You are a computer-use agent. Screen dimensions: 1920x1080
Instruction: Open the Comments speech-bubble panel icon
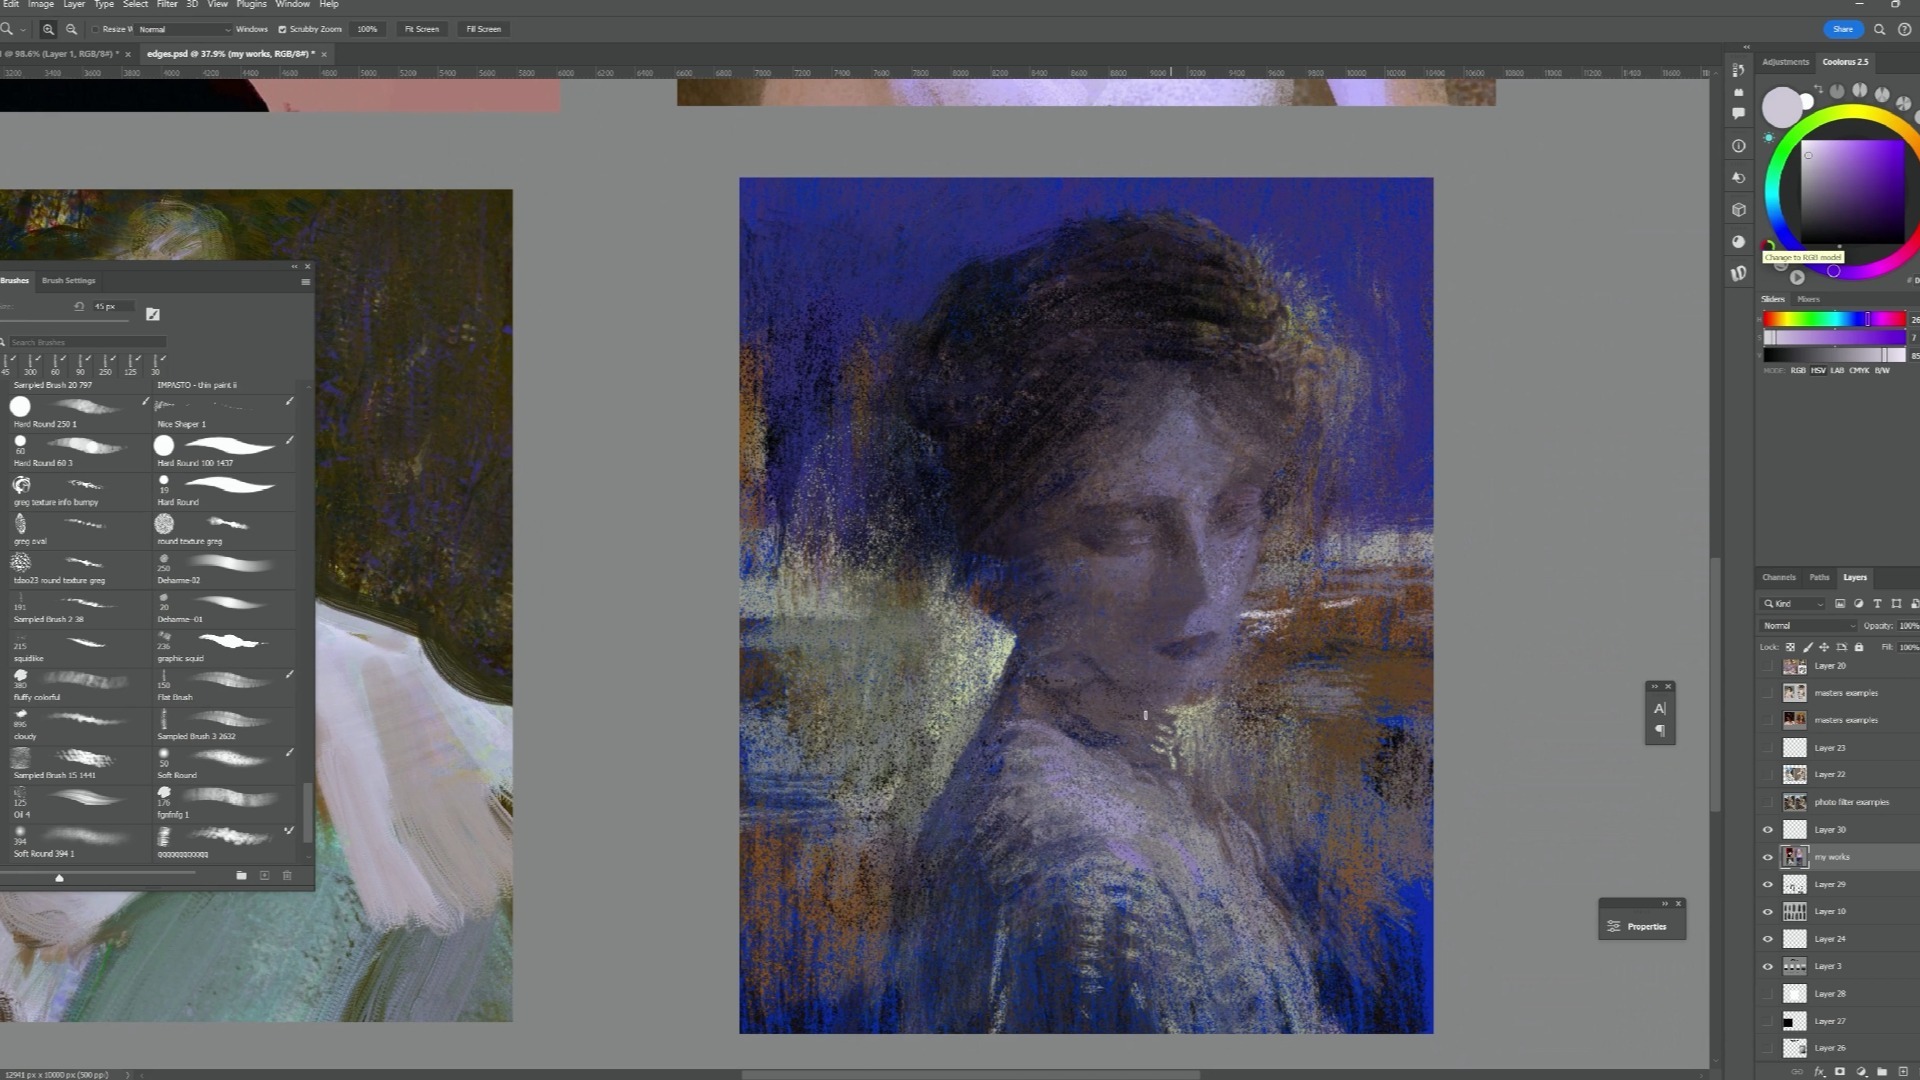click(x=1739, y=113)
